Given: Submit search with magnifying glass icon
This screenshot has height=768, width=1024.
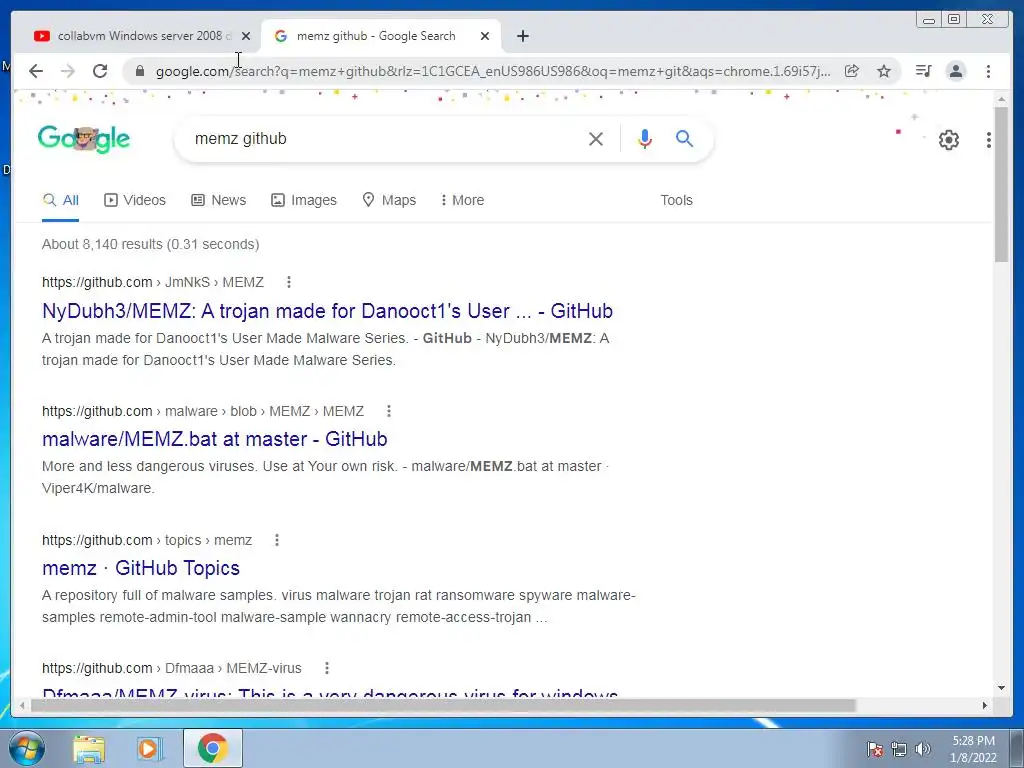Looking at the screenshot, I should click(x=684, y=138).
